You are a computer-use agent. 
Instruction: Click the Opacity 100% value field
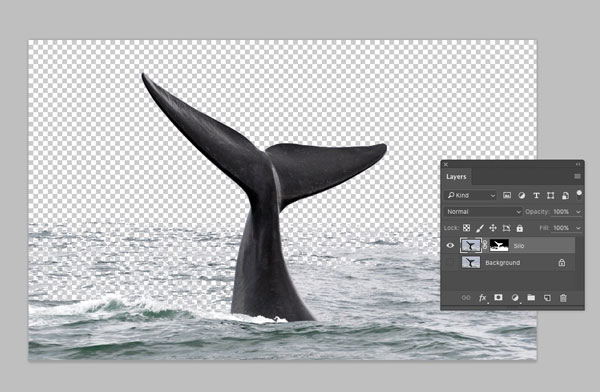(x=562, y=212)
